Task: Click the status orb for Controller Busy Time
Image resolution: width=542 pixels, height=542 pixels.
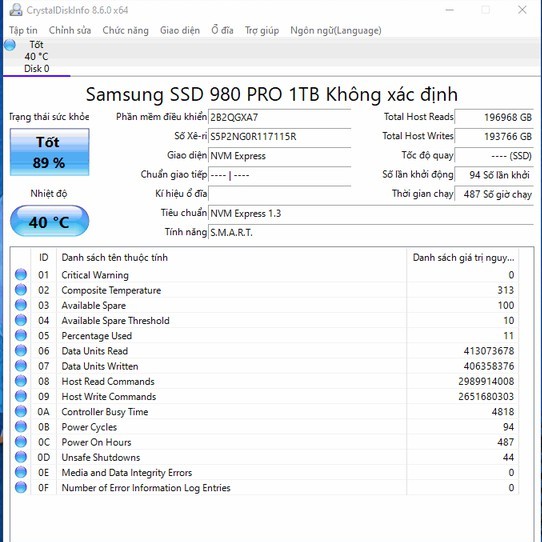Action: click(x=21, y=411)
